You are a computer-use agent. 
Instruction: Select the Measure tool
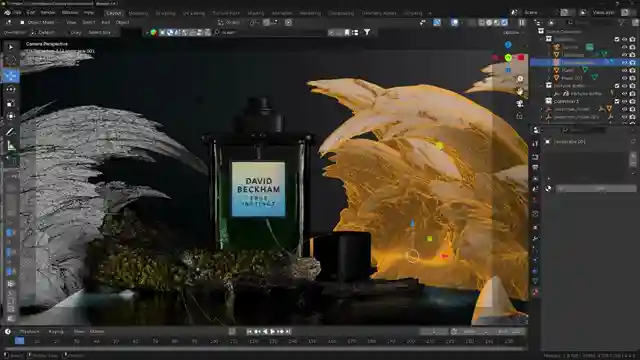[x=11, y=146]
